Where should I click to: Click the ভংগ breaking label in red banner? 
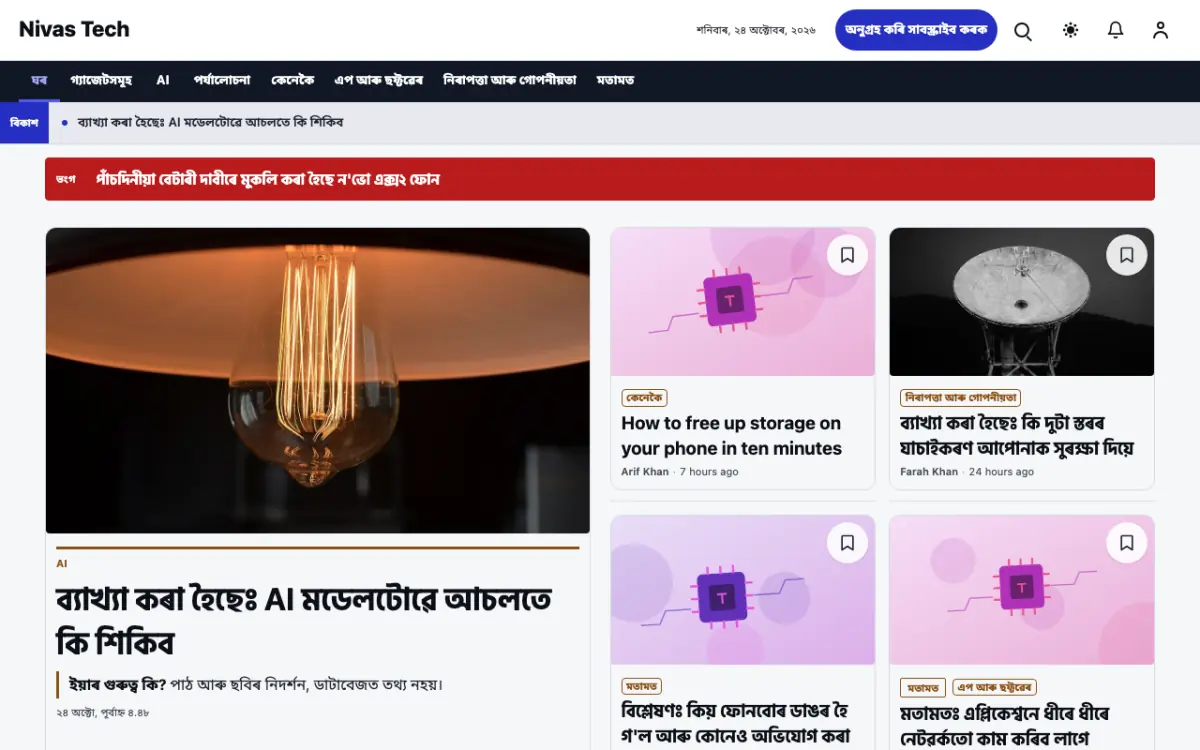(x=66, y=179)
